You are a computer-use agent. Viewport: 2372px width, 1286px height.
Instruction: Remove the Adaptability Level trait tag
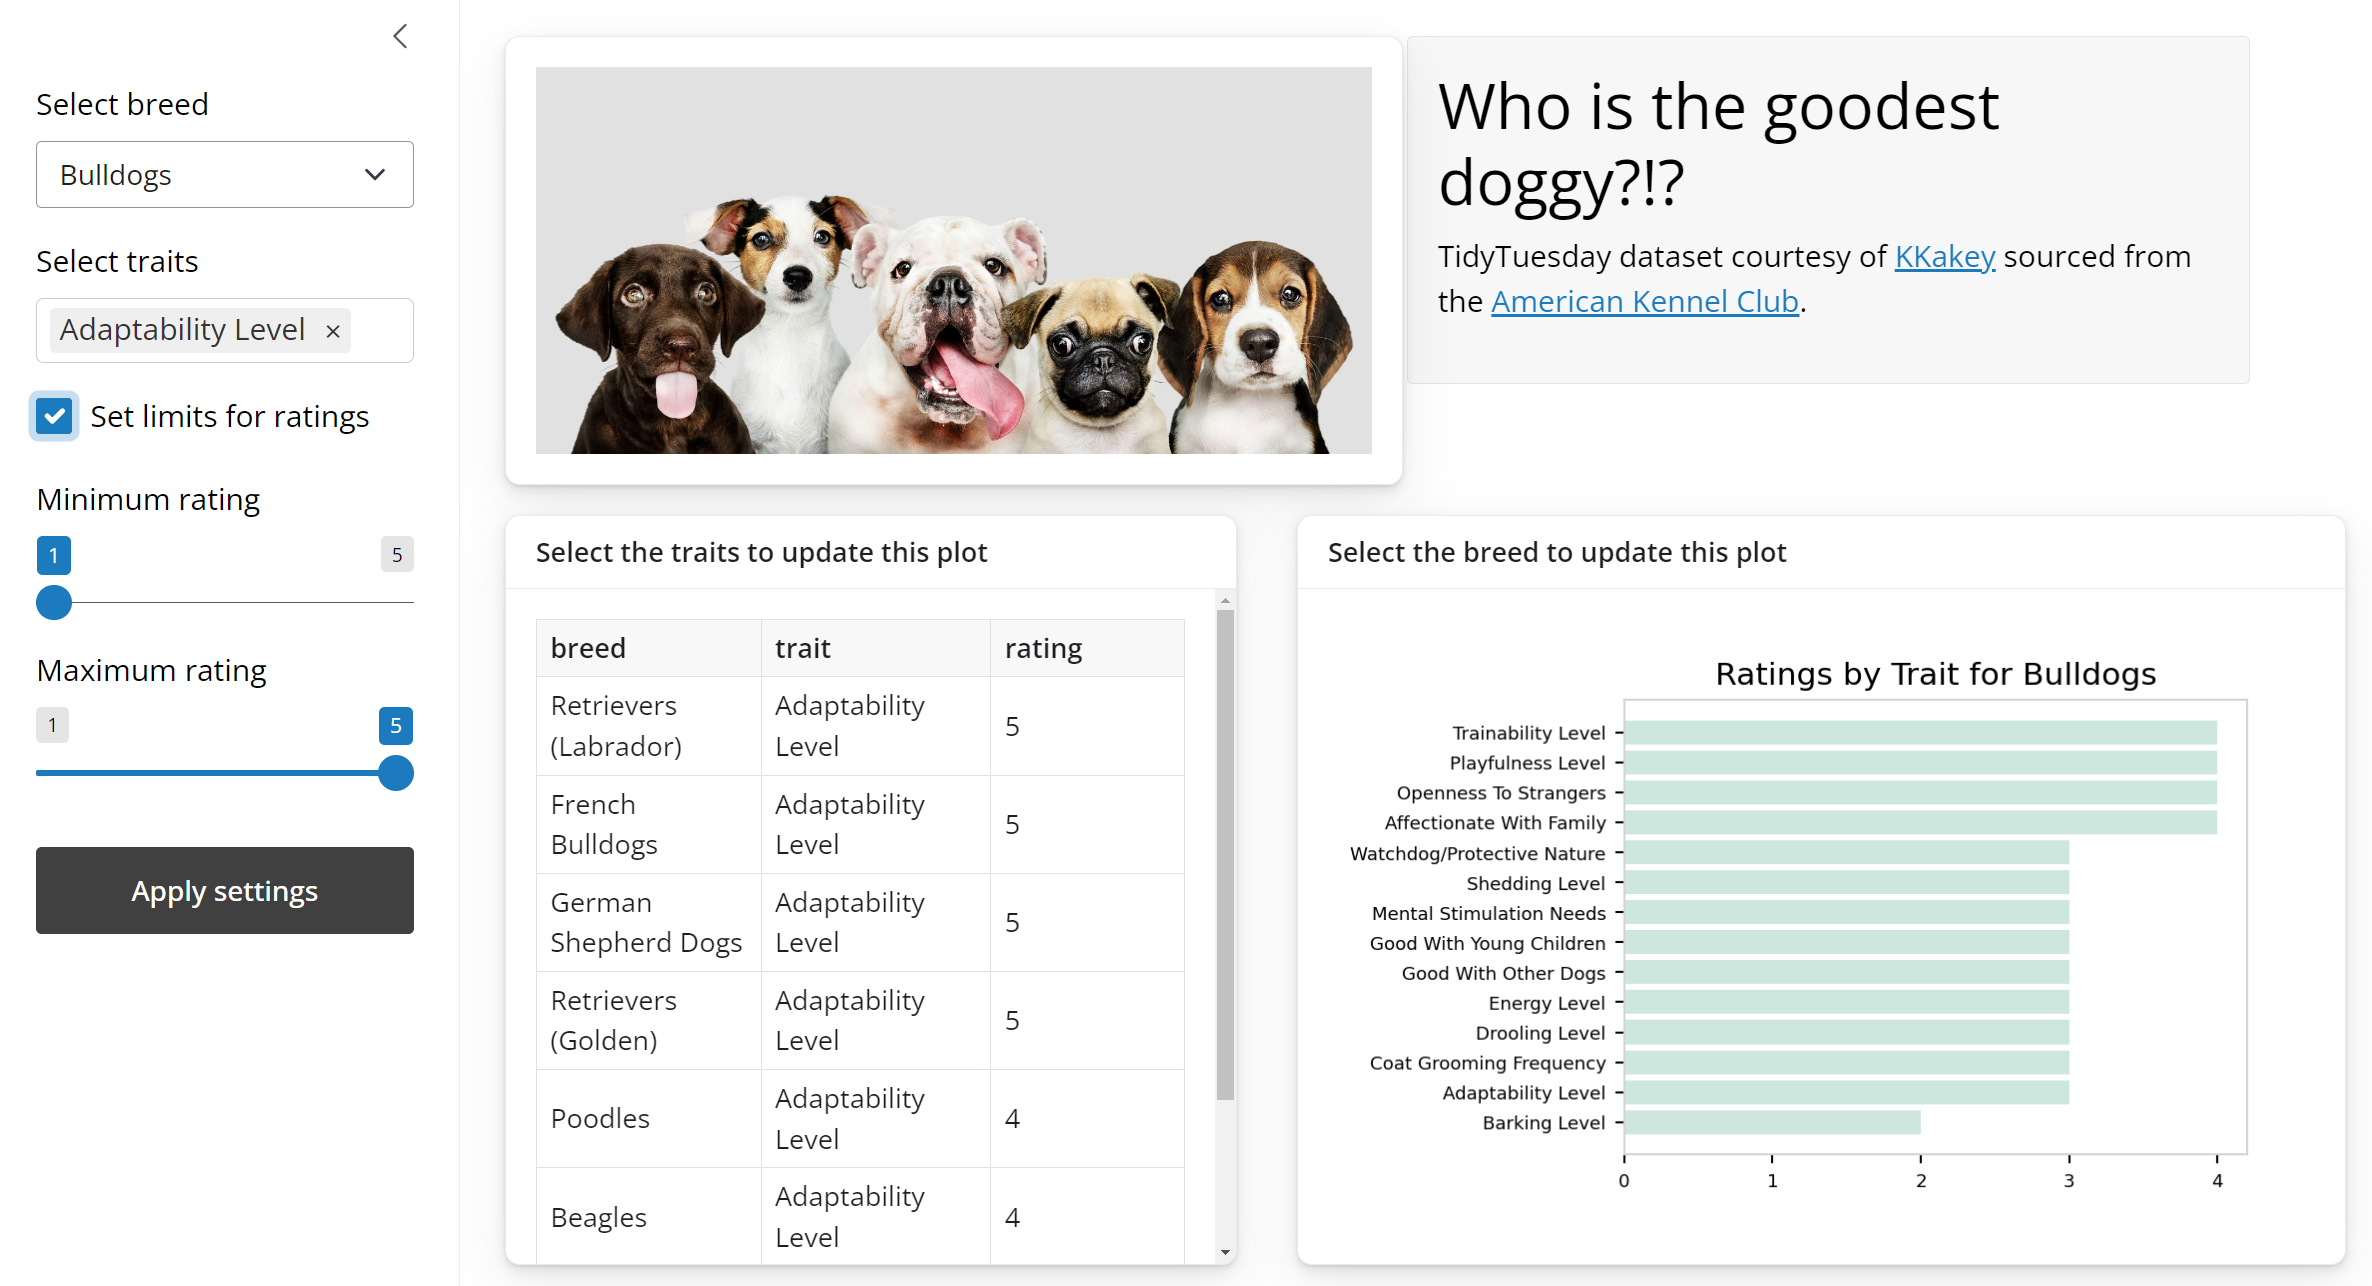point(333,330)
